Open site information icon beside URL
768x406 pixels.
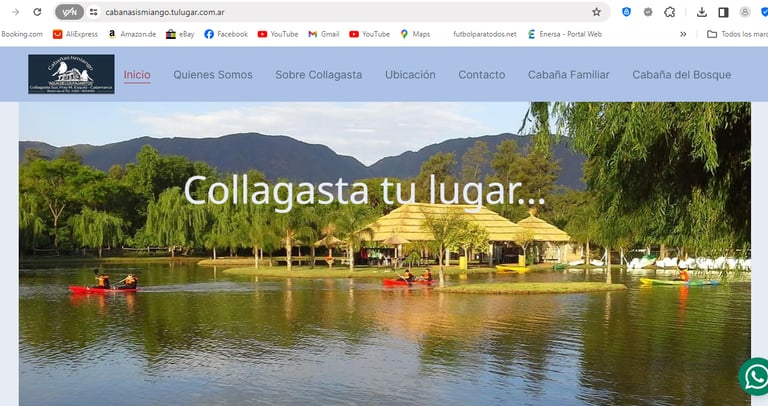94,12
